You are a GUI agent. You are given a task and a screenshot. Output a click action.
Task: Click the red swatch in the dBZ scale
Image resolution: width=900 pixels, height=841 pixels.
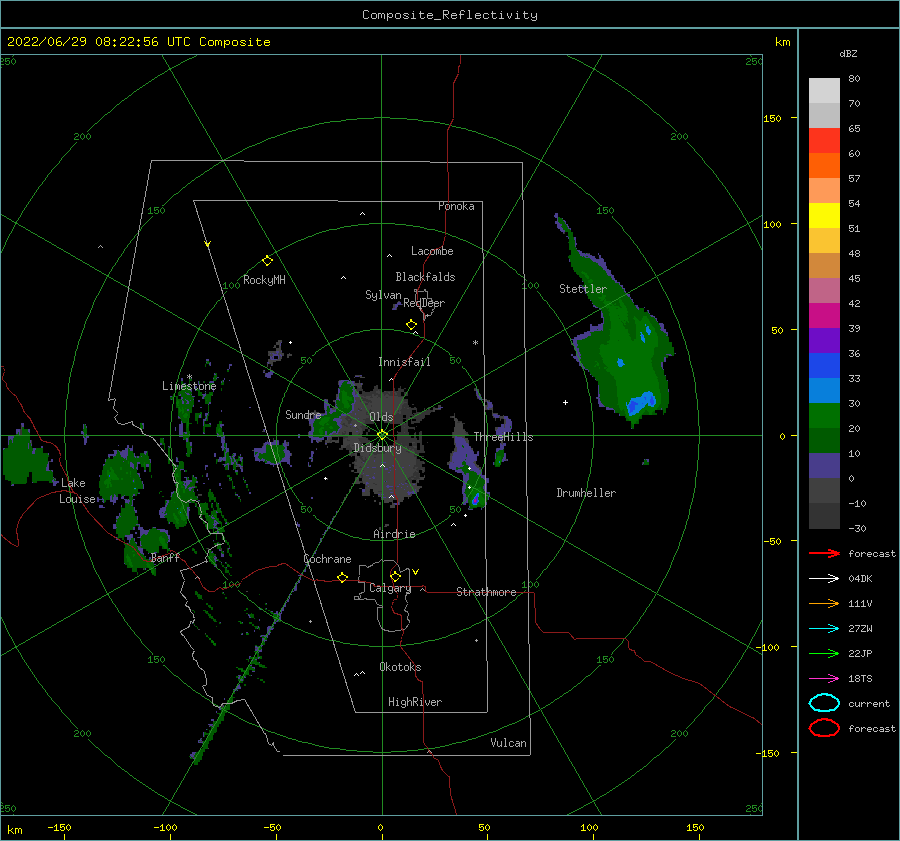click(824, 141)
